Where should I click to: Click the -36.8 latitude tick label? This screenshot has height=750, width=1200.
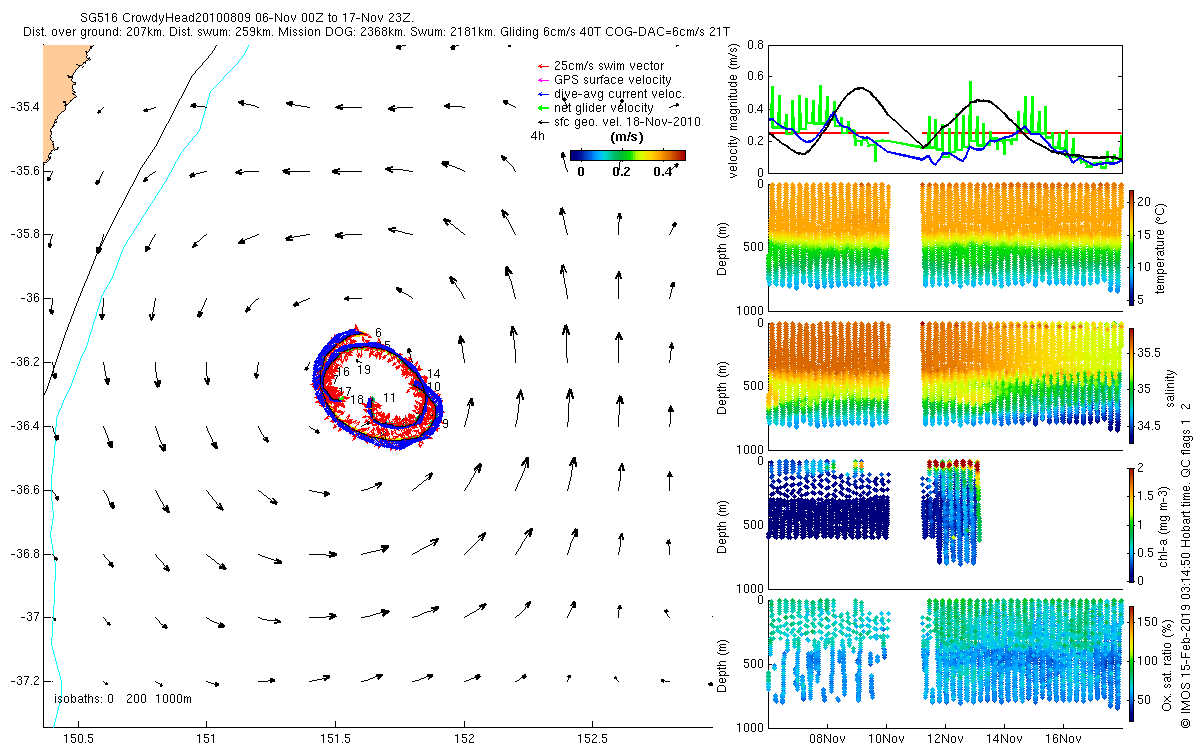click(x=24, y=553)
